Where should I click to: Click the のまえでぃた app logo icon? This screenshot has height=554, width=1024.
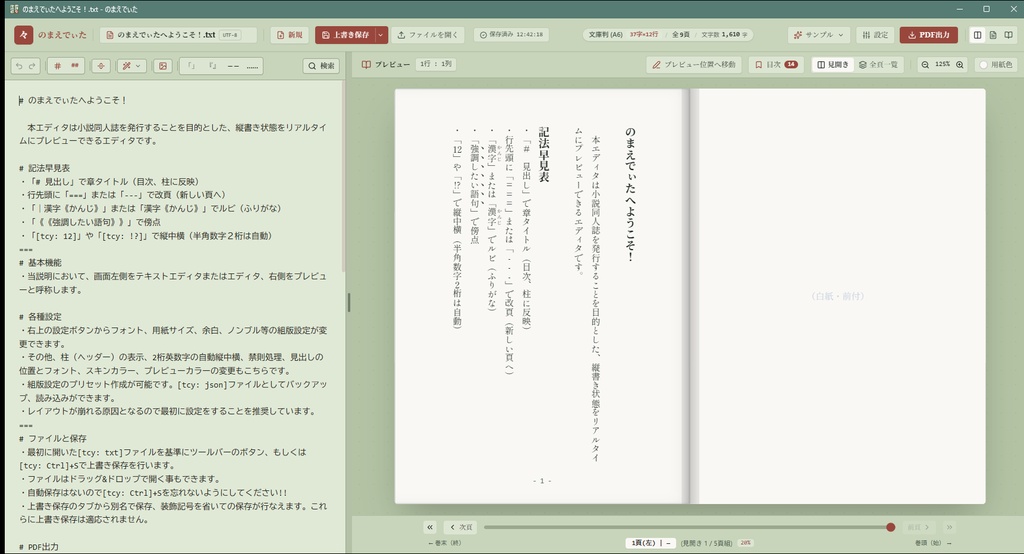pyautogui.click(x=24, y=35)
